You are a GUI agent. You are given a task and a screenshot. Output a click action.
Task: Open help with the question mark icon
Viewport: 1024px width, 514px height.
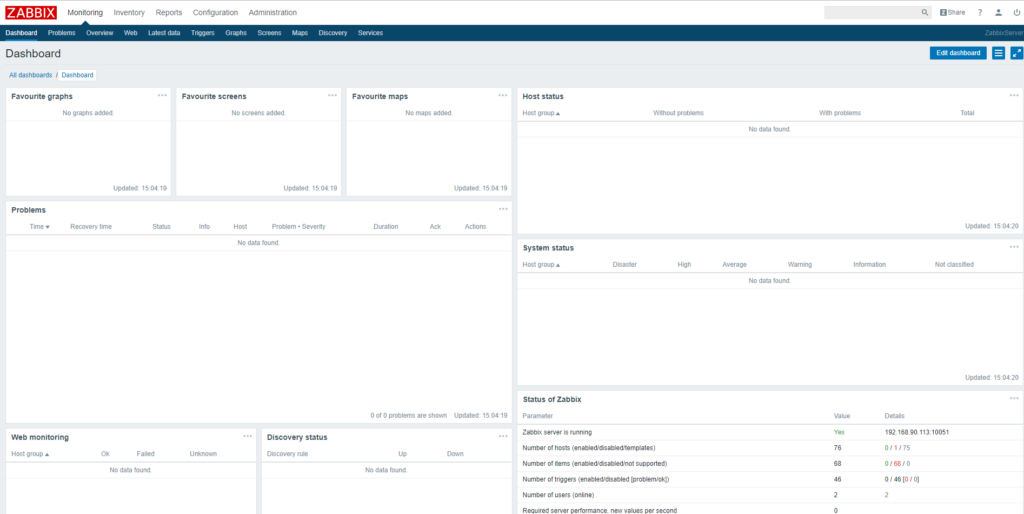(980, 12)
